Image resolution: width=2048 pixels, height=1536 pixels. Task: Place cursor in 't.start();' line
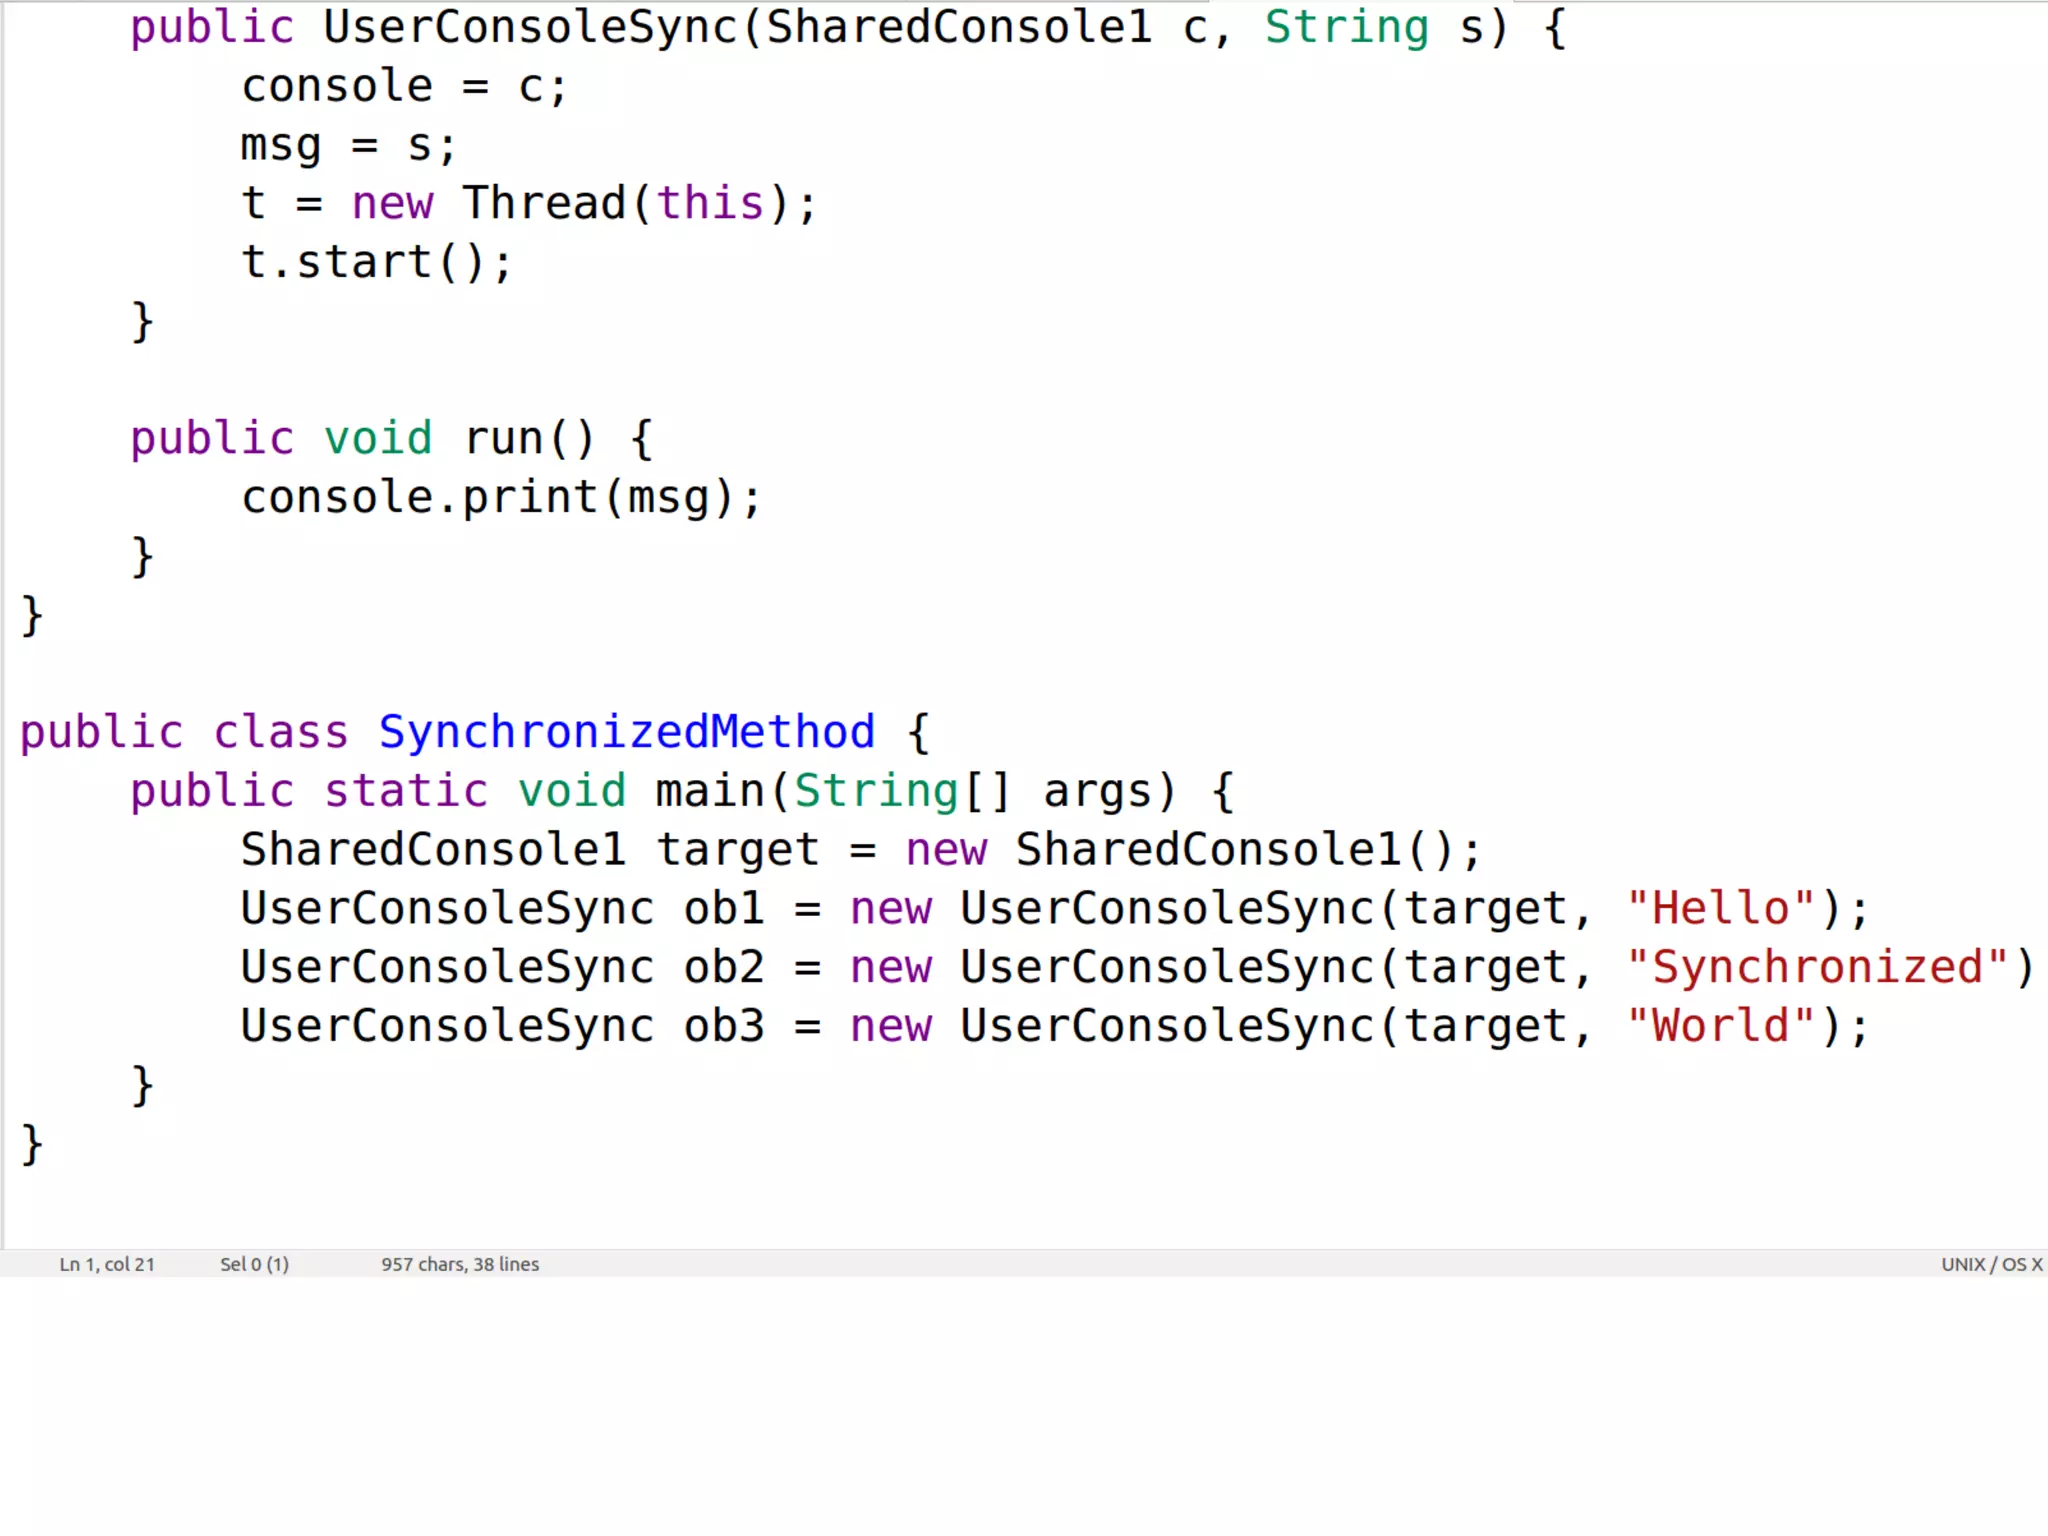click(376, 263)
